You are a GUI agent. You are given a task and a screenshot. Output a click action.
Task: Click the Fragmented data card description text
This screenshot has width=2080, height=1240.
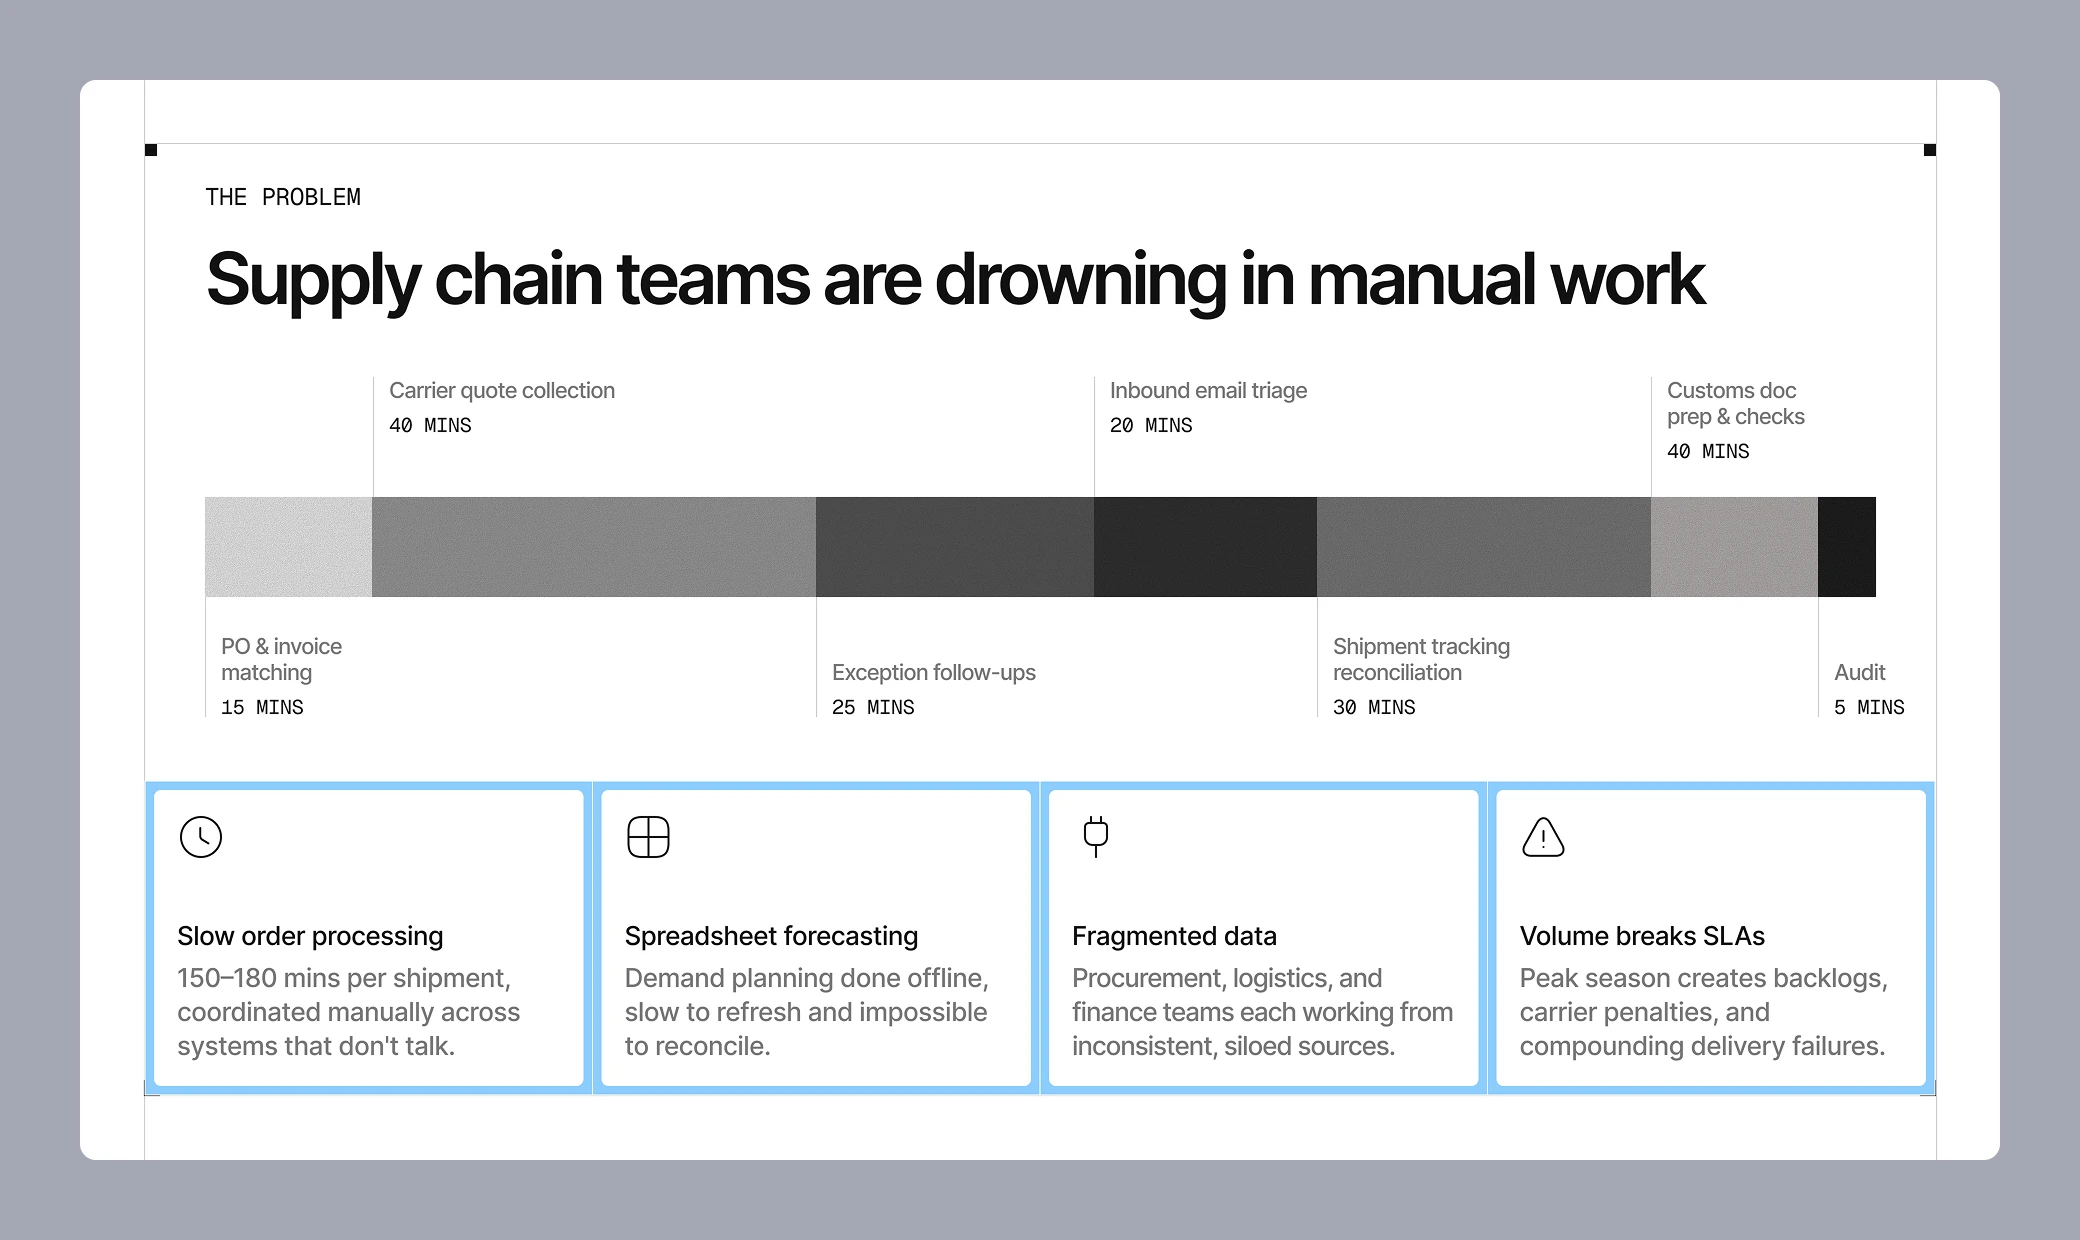pyautogui.click(x=1262, y=1012)
